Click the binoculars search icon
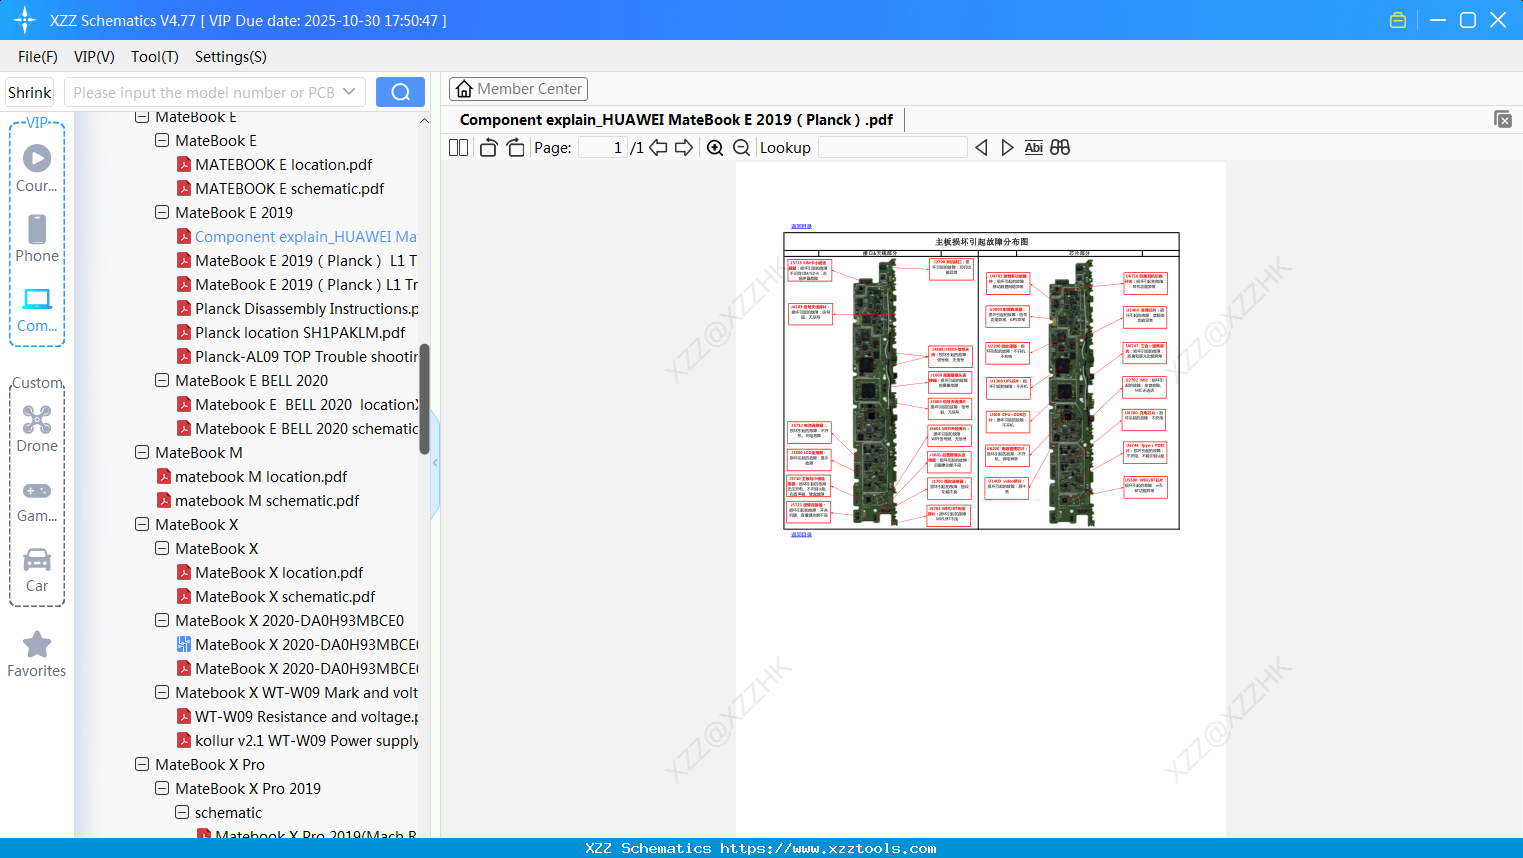 pos(1060,147)
